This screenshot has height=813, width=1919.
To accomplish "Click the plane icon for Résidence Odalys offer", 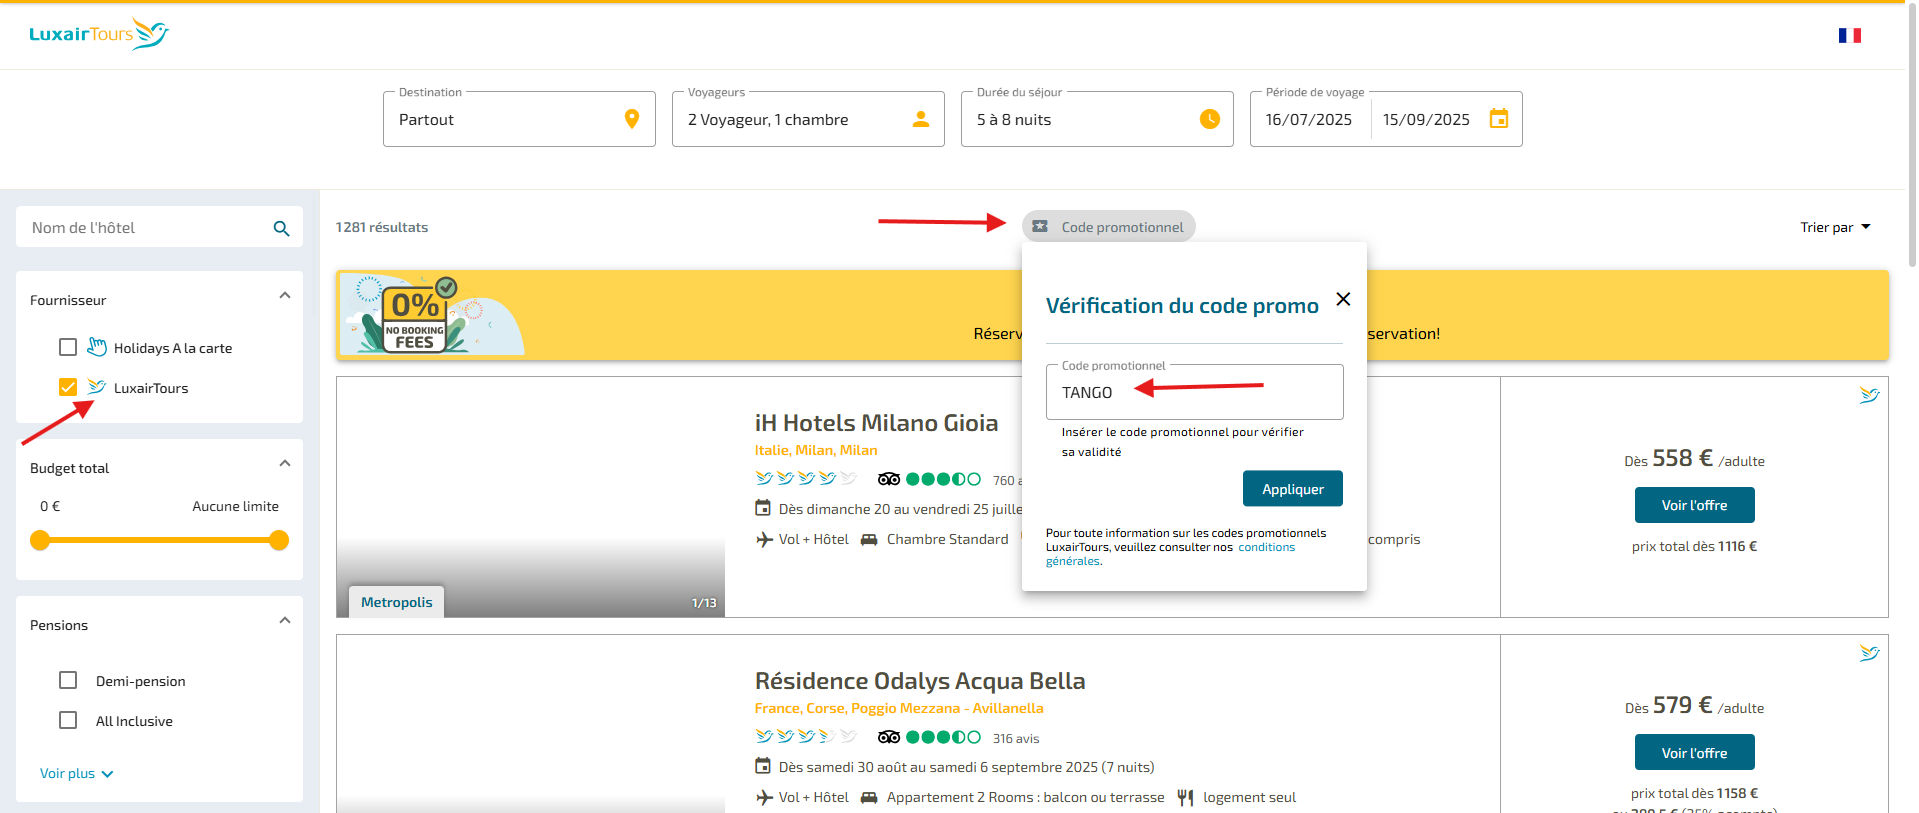I will [764, 797].
